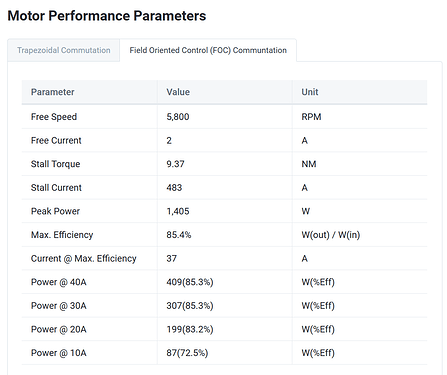Click the Power @ 20A value 199(83.2%)
The height and width of the screenshot is (375, 447).
(x=190, y=329)
